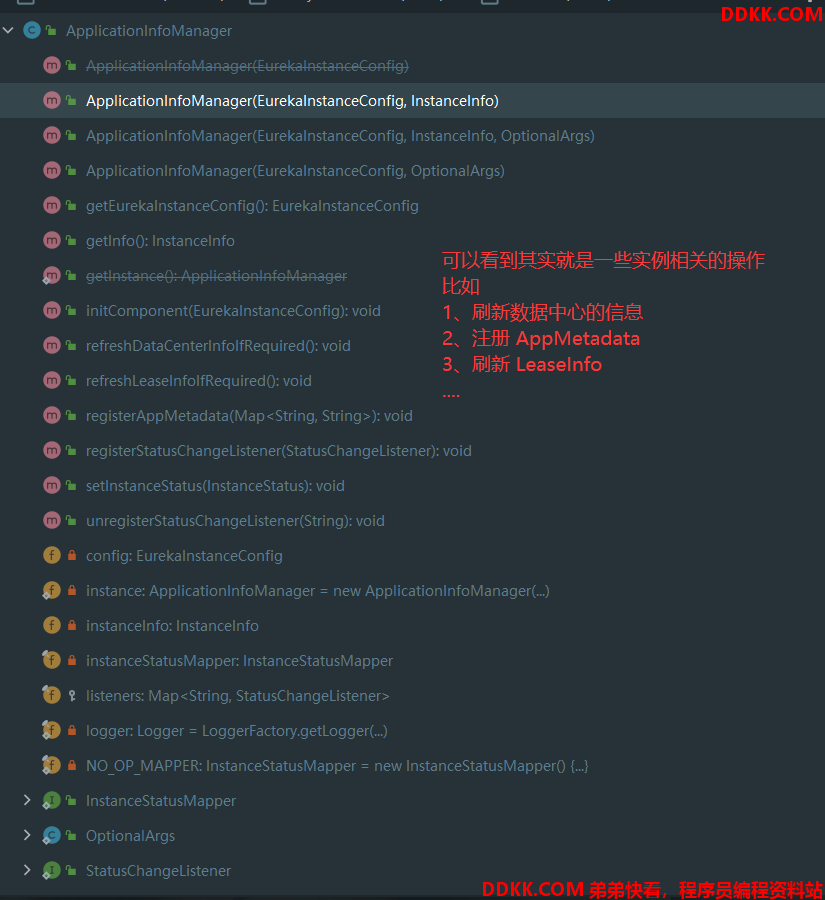
Task: Select getInfo(): InstanceInfo method
Action: coord(412,240)
